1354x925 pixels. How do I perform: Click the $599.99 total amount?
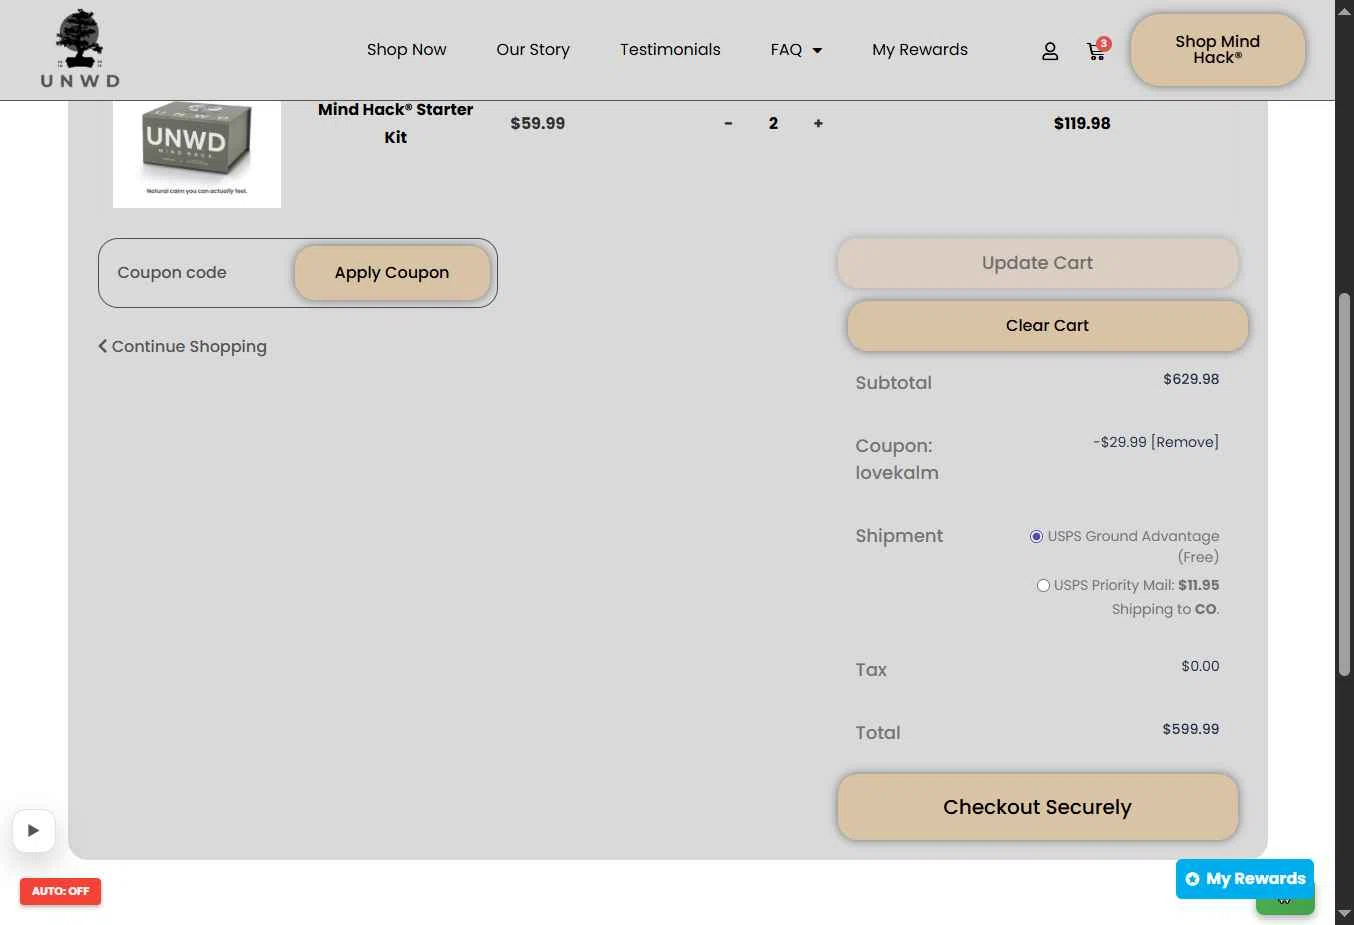point(1190,729)
